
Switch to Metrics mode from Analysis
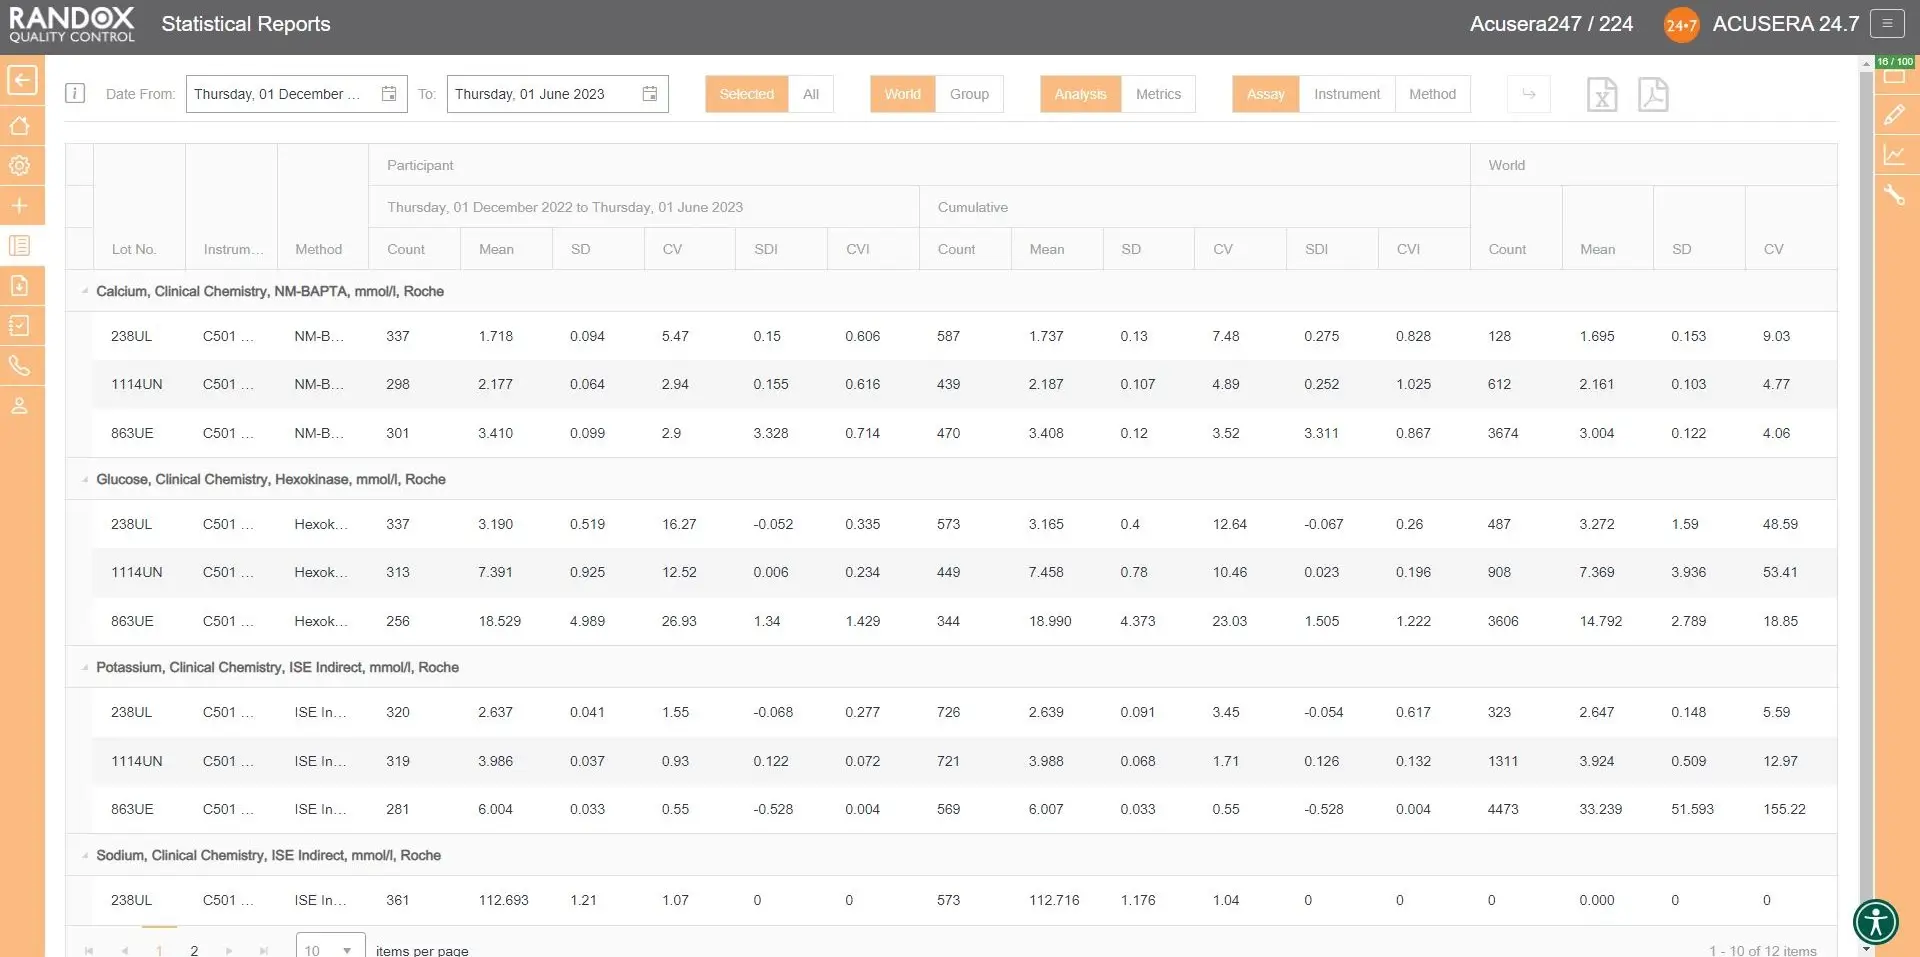click(1159, 94)
